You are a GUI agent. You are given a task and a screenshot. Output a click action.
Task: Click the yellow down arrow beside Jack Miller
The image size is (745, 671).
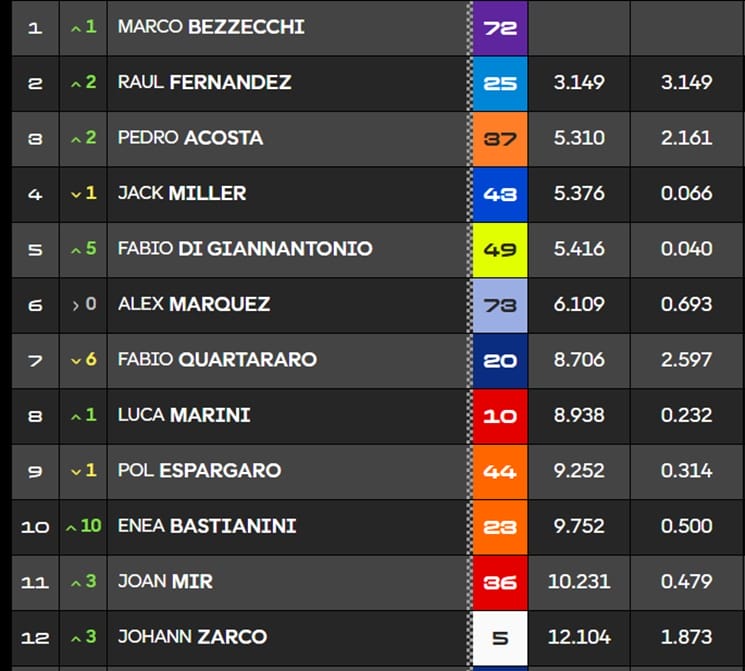[75, 194]
